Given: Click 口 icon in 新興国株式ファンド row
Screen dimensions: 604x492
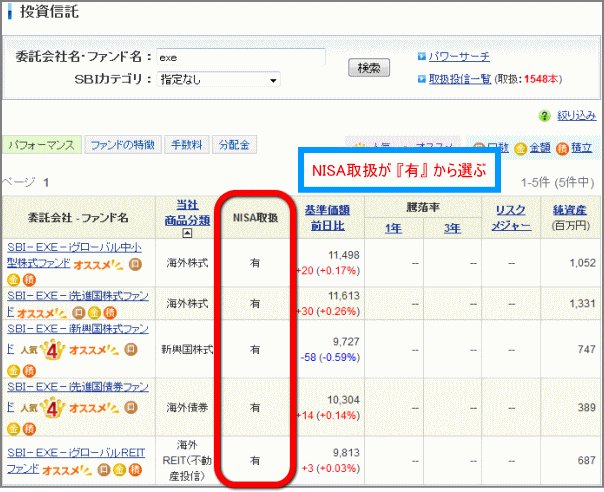Looking at the screenshot, I should pos(131,349).
